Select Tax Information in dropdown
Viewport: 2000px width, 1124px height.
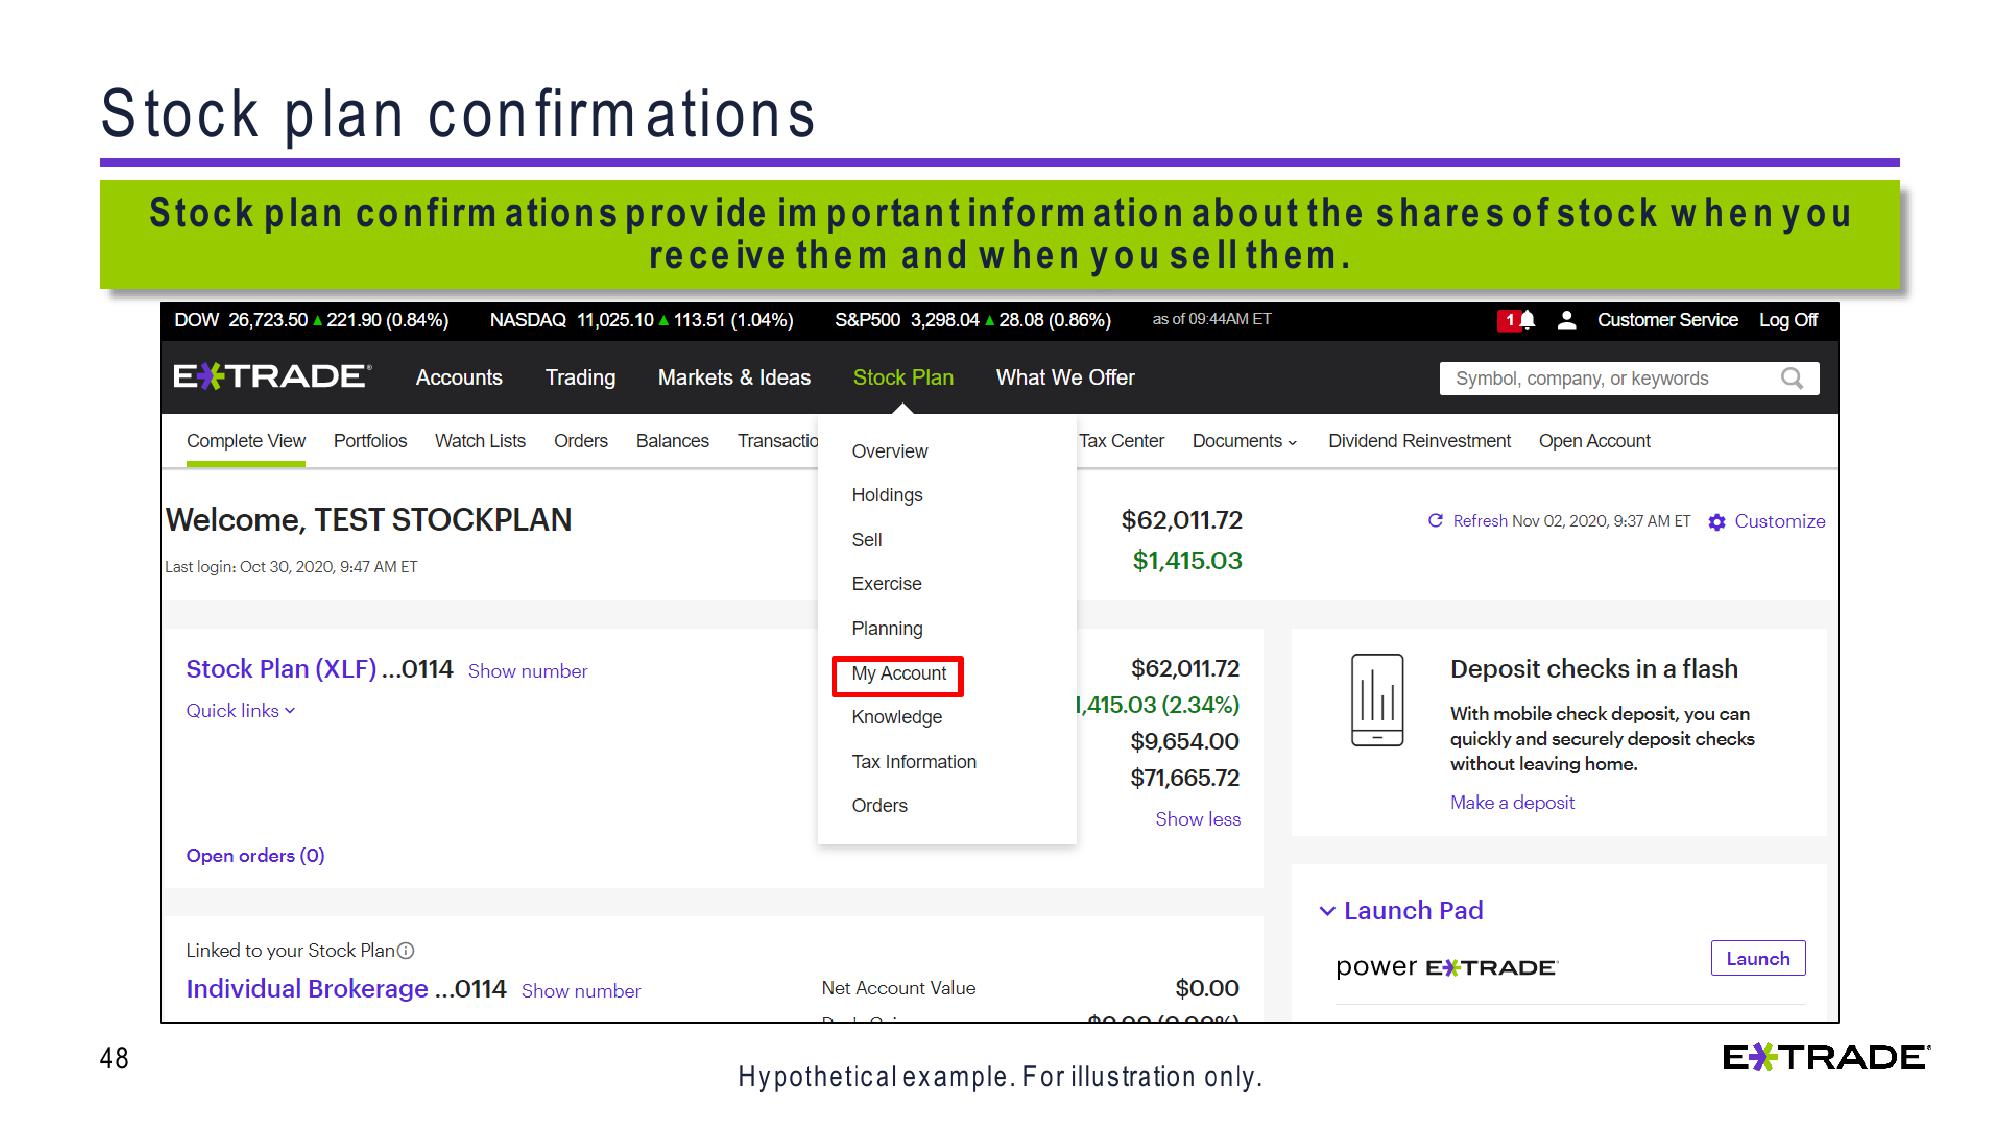point(914,762)
